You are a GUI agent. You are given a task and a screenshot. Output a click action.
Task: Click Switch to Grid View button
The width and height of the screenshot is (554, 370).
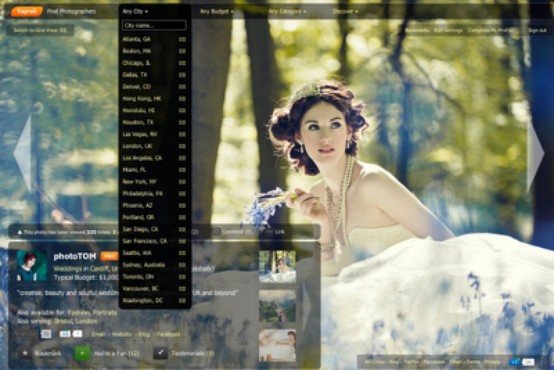pos(40,30)
